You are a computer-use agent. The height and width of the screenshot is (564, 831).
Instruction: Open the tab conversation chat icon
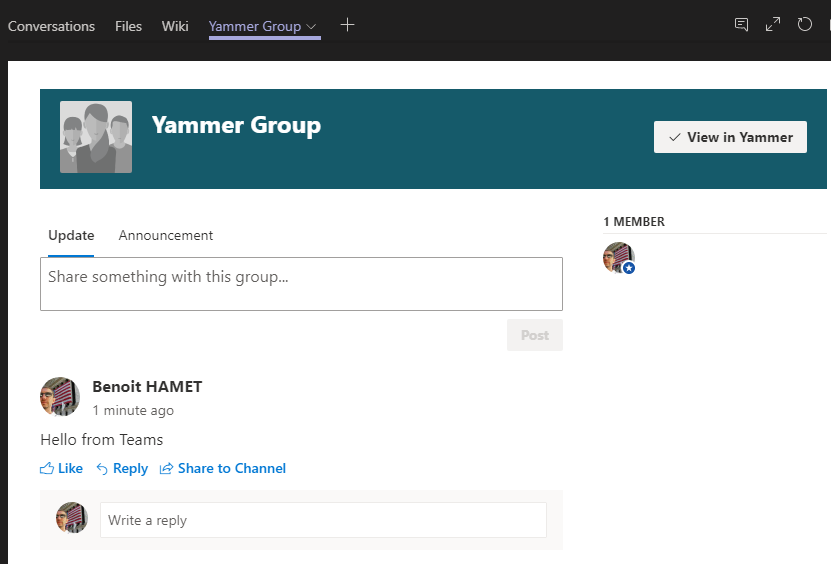pyautogui.click(x=741, y=25)
